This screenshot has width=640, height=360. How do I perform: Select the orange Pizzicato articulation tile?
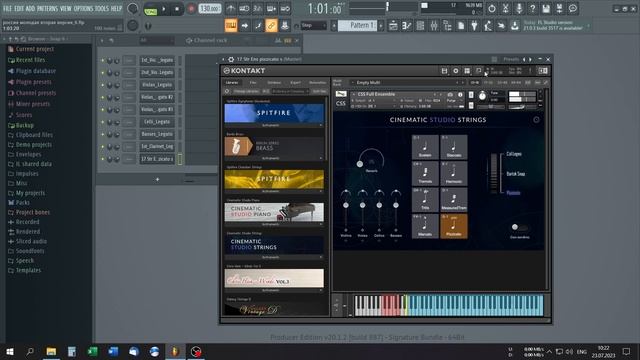[x=453, y=226]
